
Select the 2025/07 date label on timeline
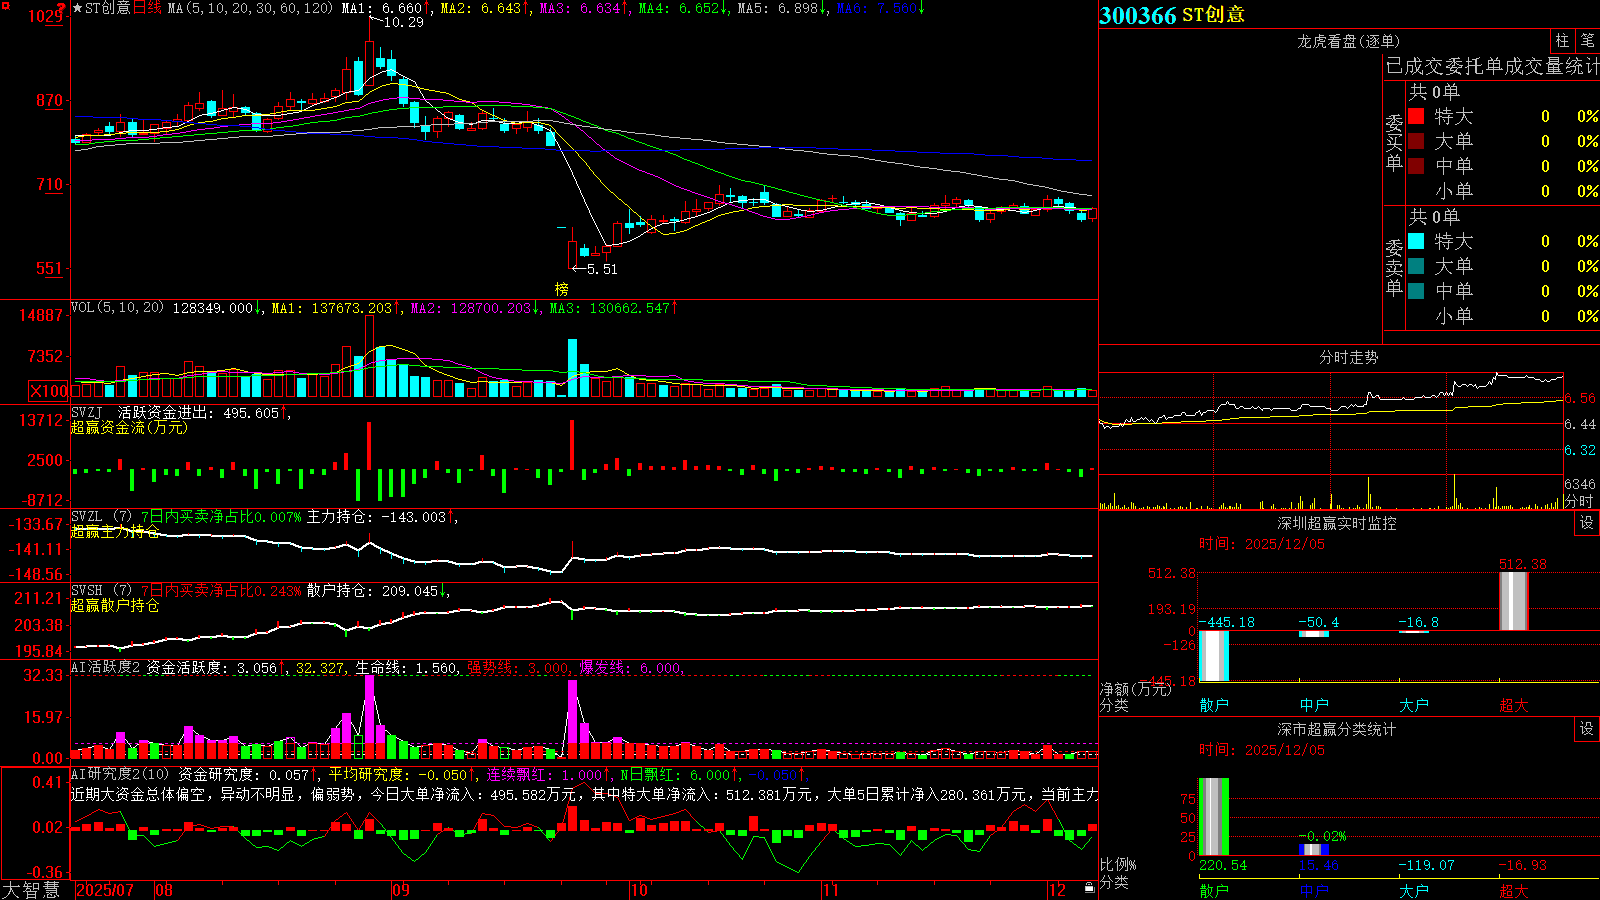click(105, 890)
